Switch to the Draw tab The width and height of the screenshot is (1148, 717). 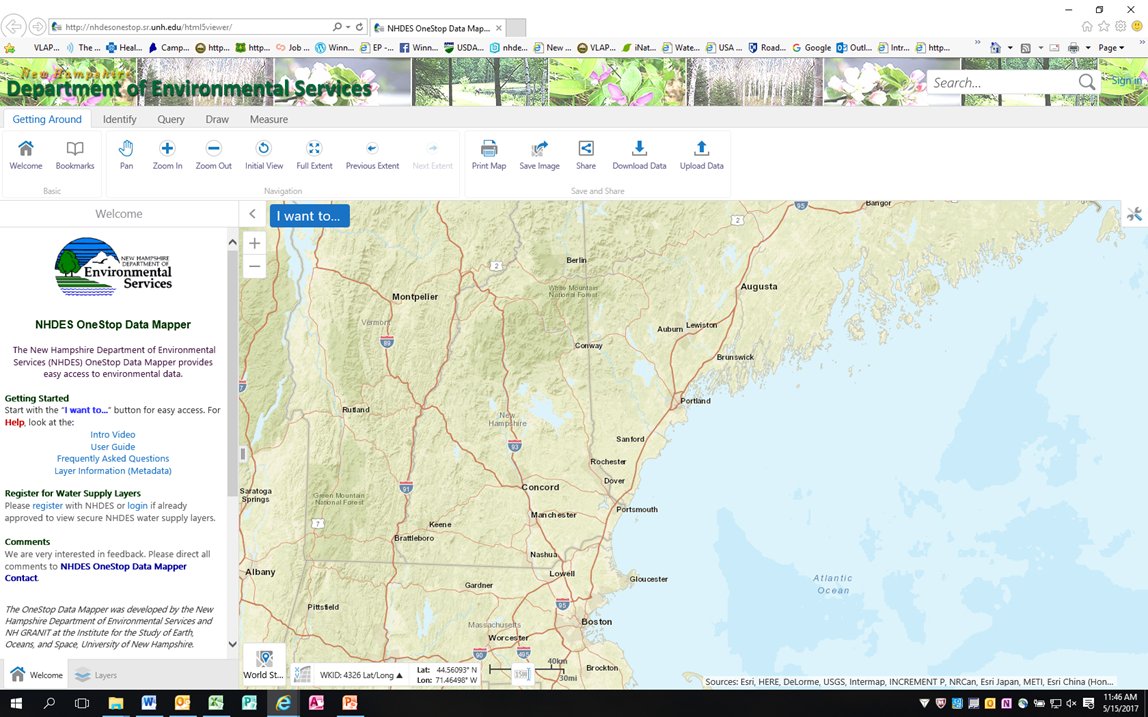217,119
